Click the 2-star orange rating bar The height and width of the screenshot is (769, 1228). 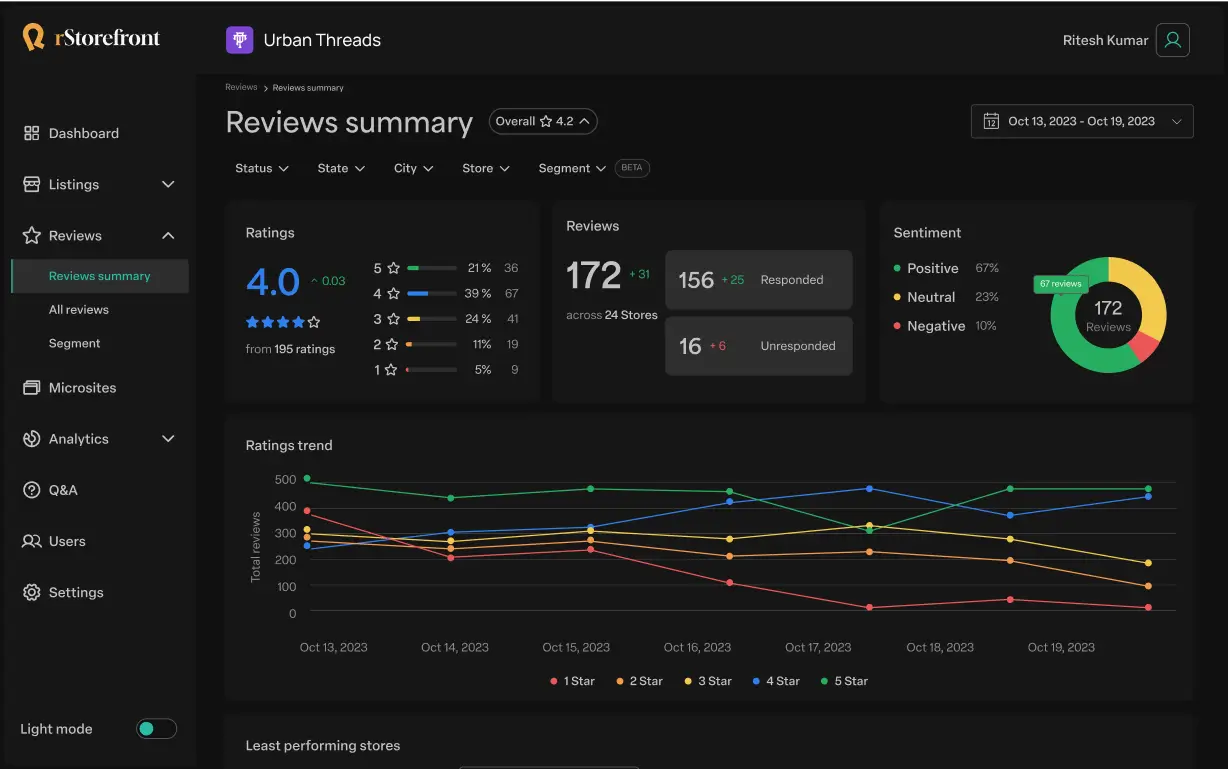(x=431, y=344)
